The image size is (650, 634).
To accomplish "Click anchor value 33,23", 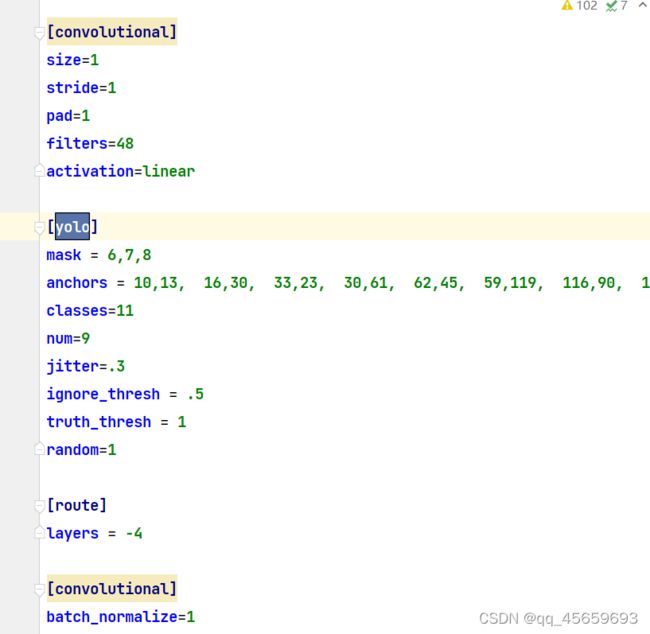I will point(295,283).
